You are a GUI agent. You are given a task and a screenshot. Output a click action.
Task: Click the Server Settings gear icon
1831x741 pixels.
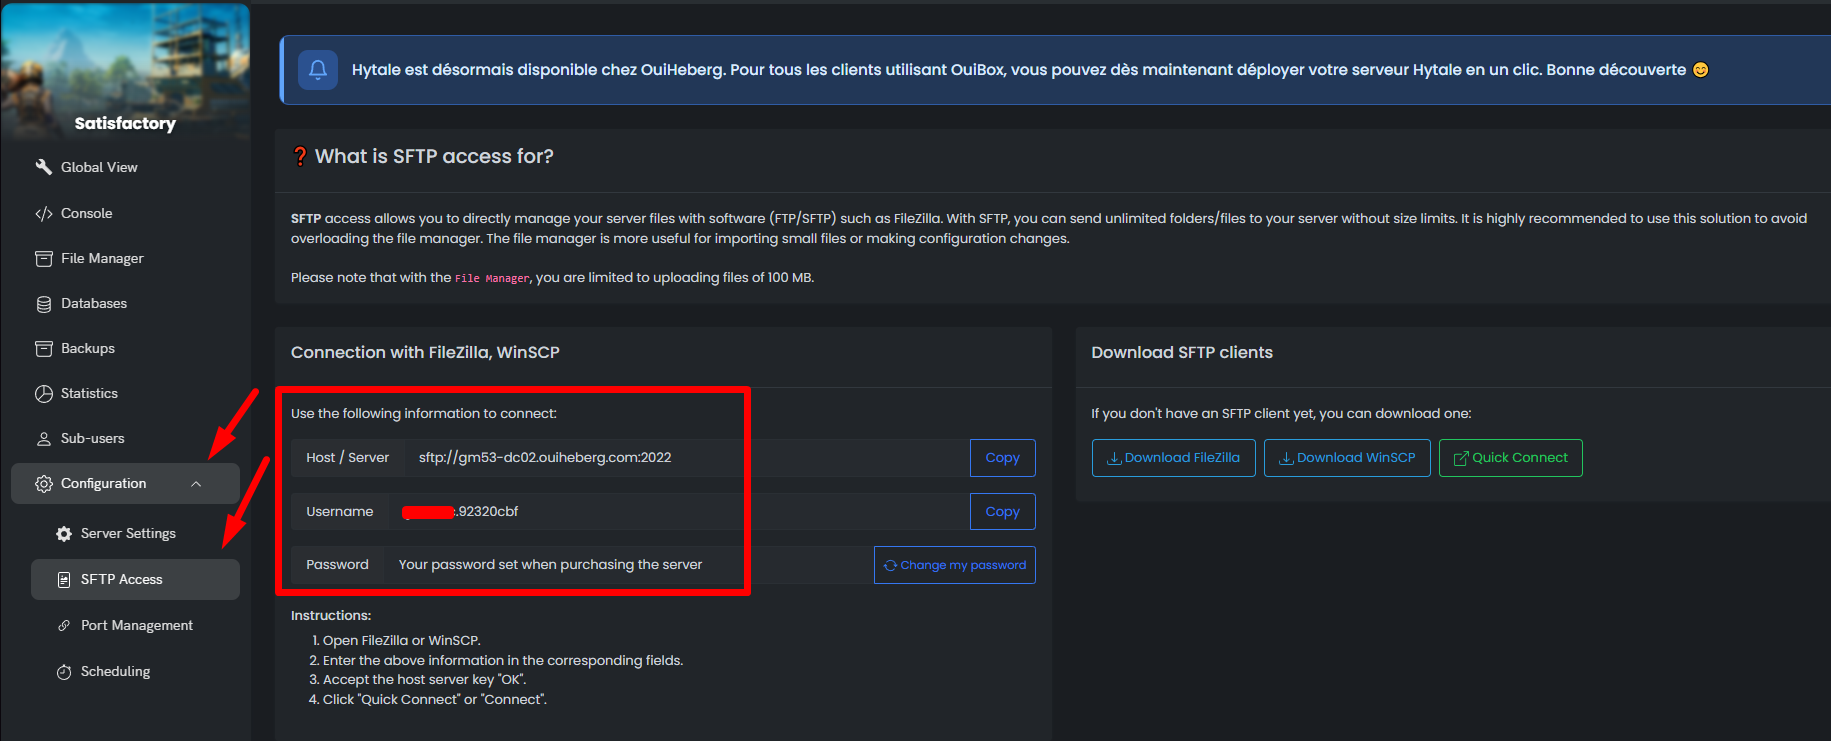(x=64, y=534)
